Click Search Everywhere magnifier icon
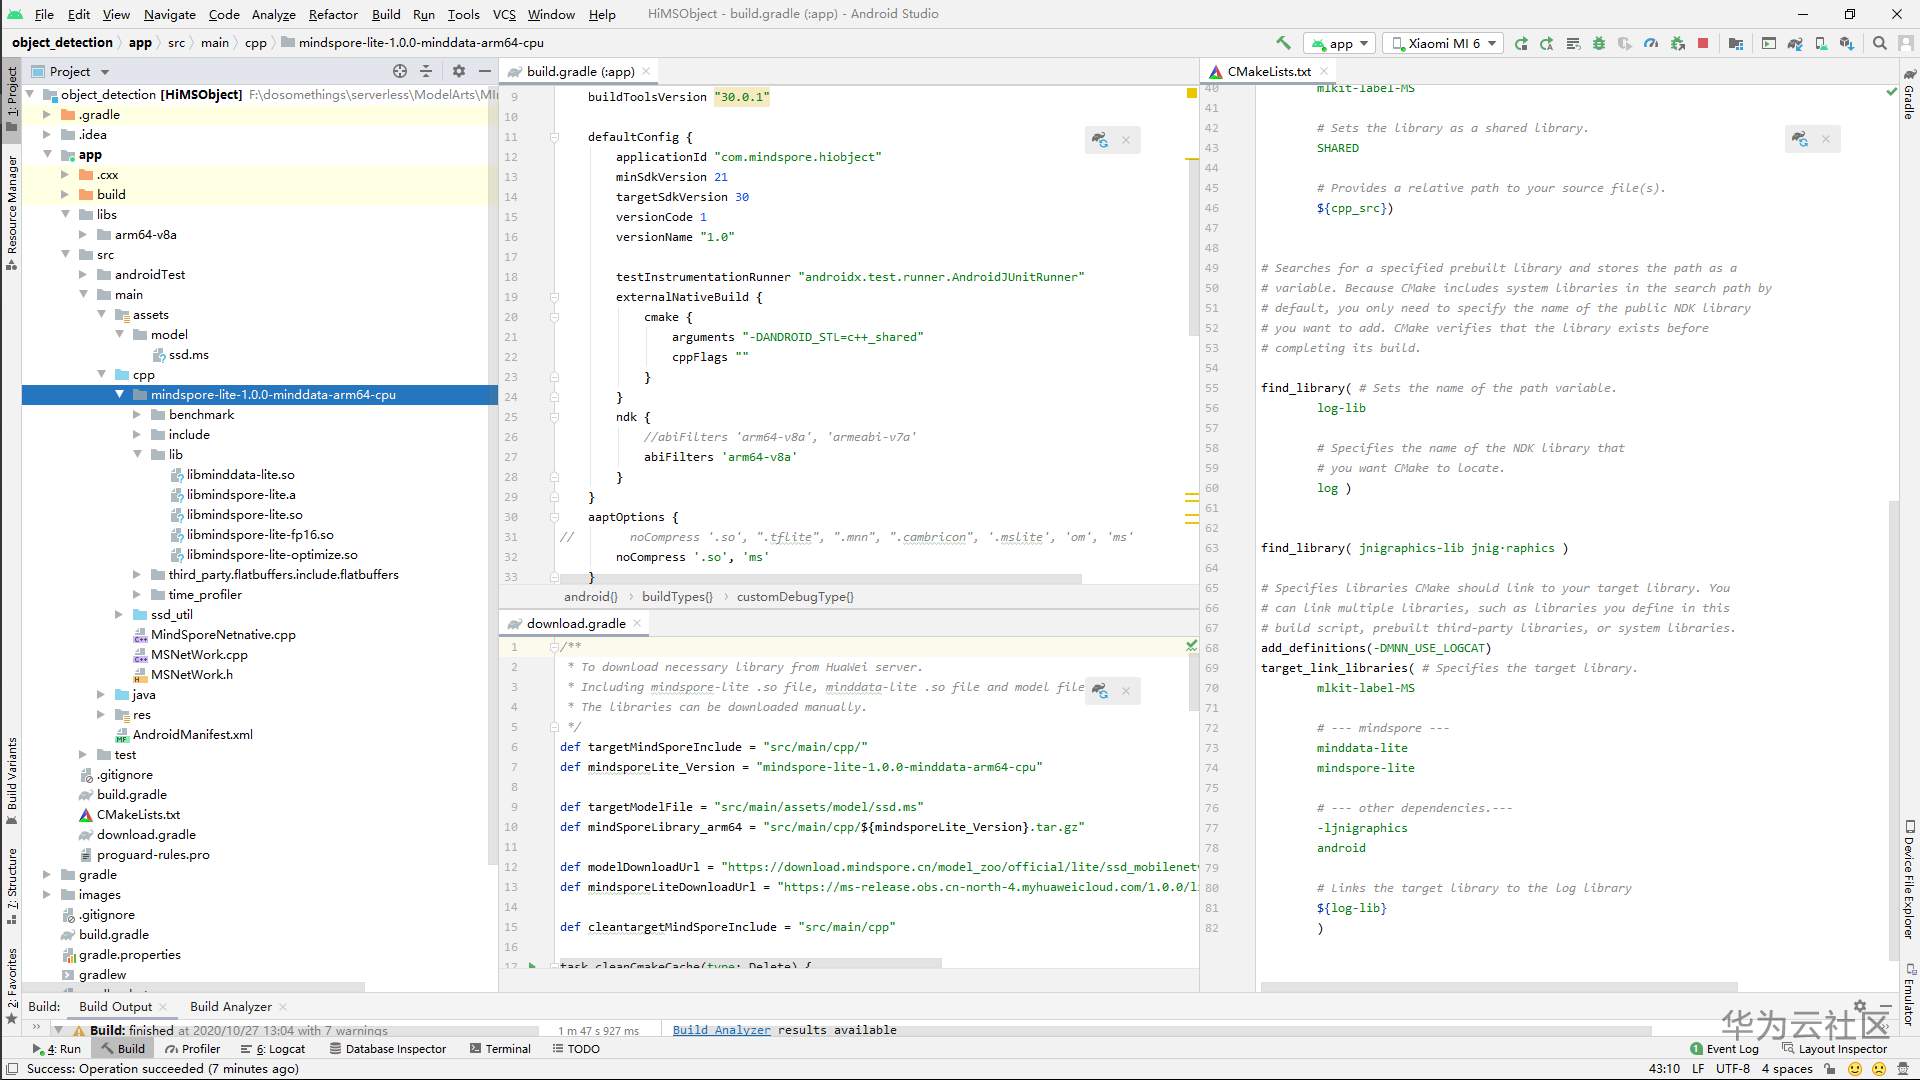 pyautogui.click(x=1879, y=43)
